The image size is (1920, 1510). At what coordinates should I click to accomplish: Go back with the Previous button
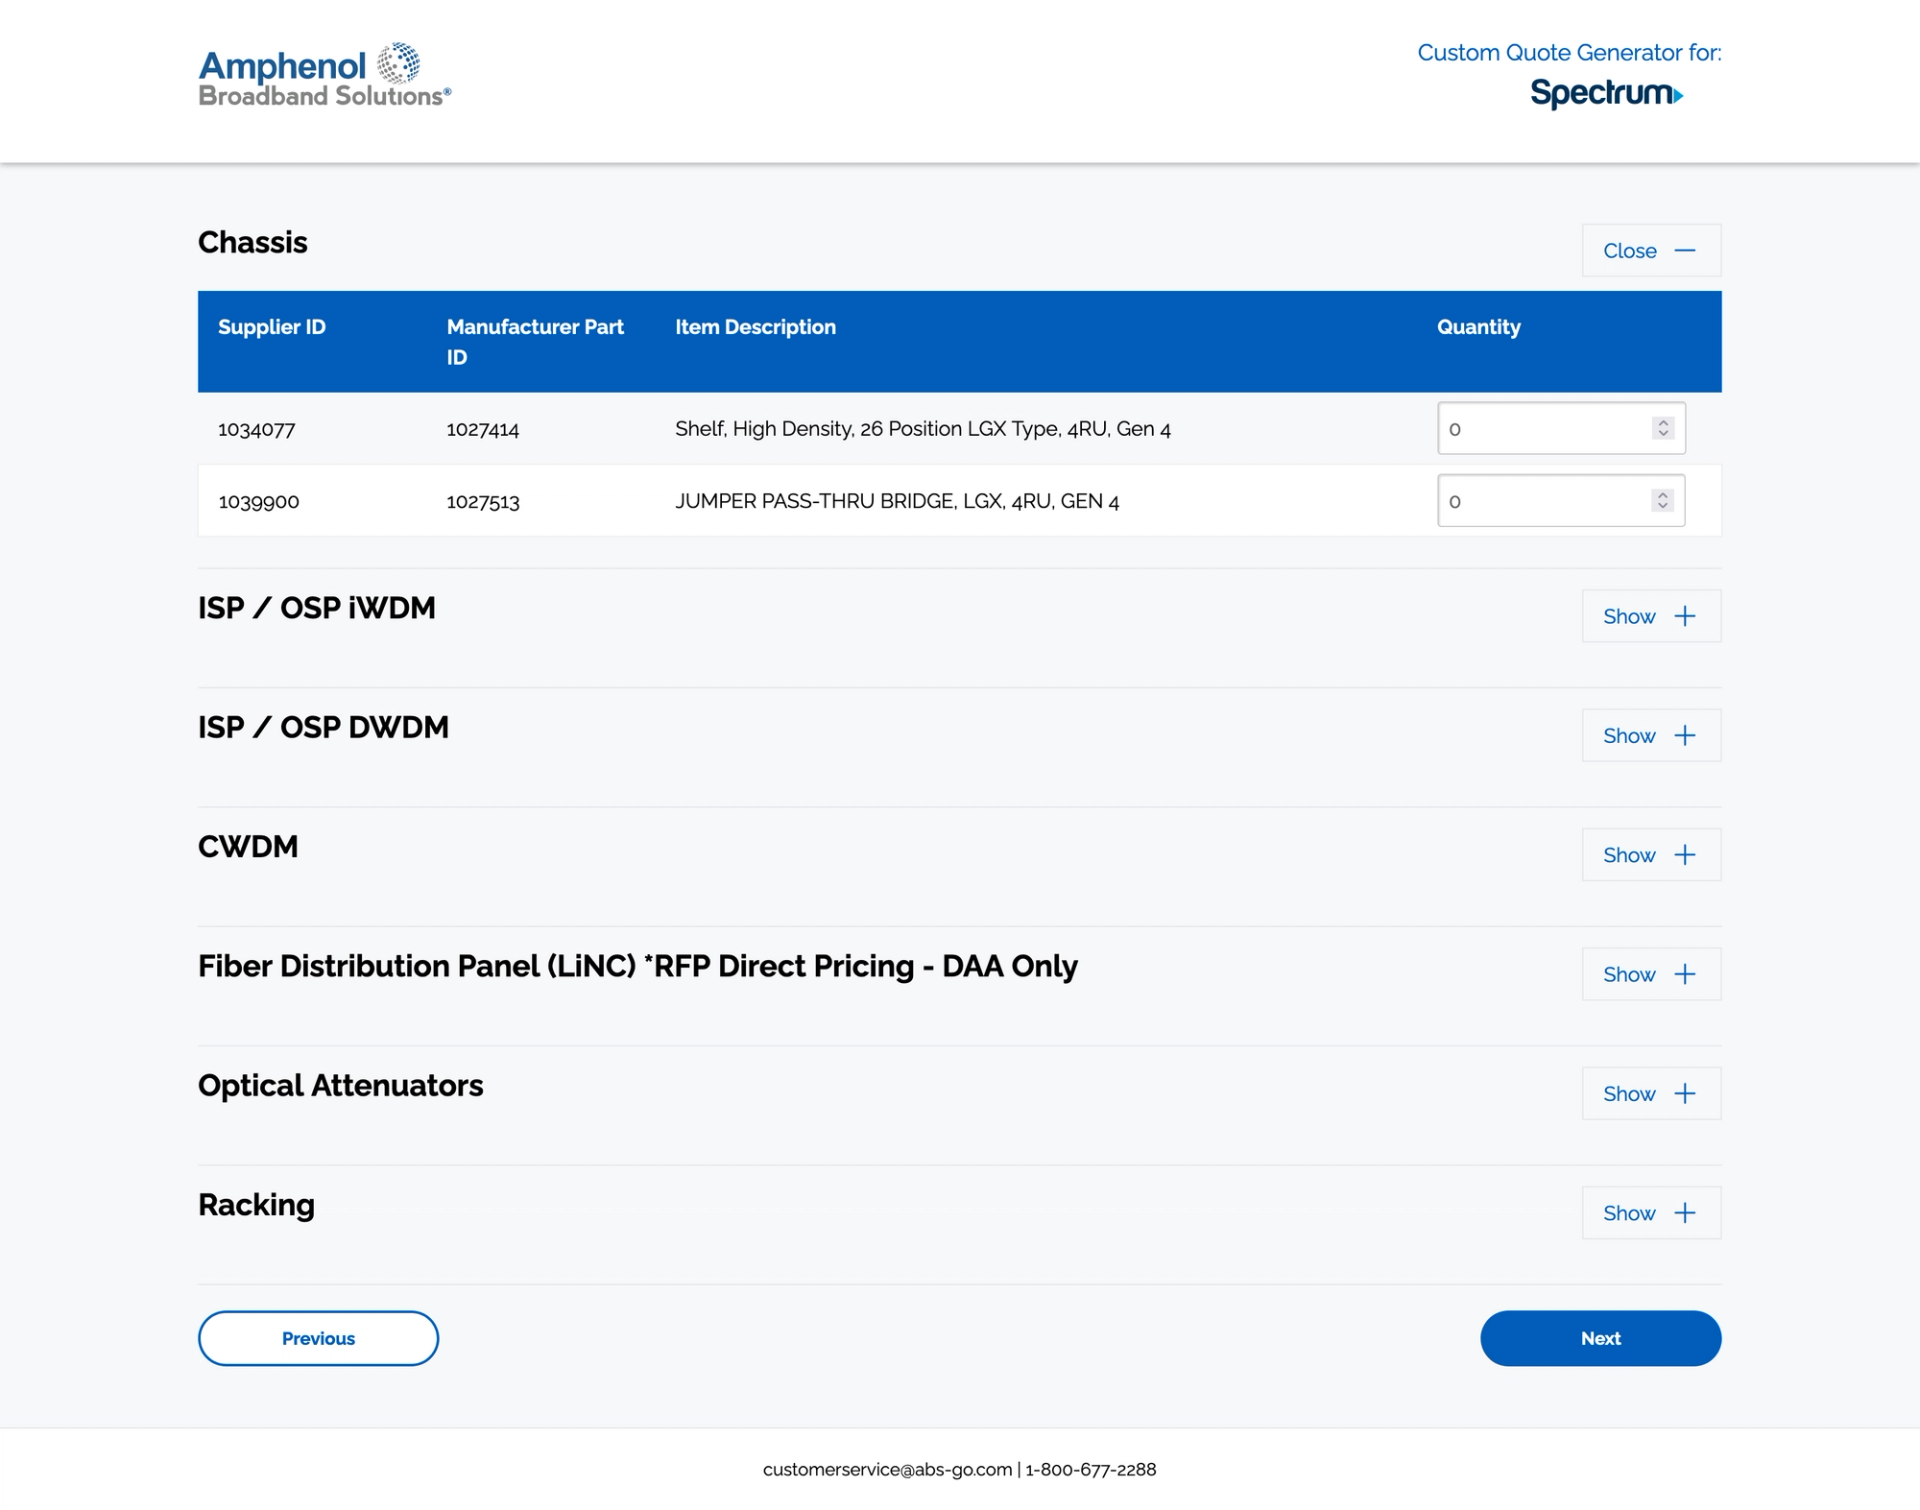(318, 1338)
